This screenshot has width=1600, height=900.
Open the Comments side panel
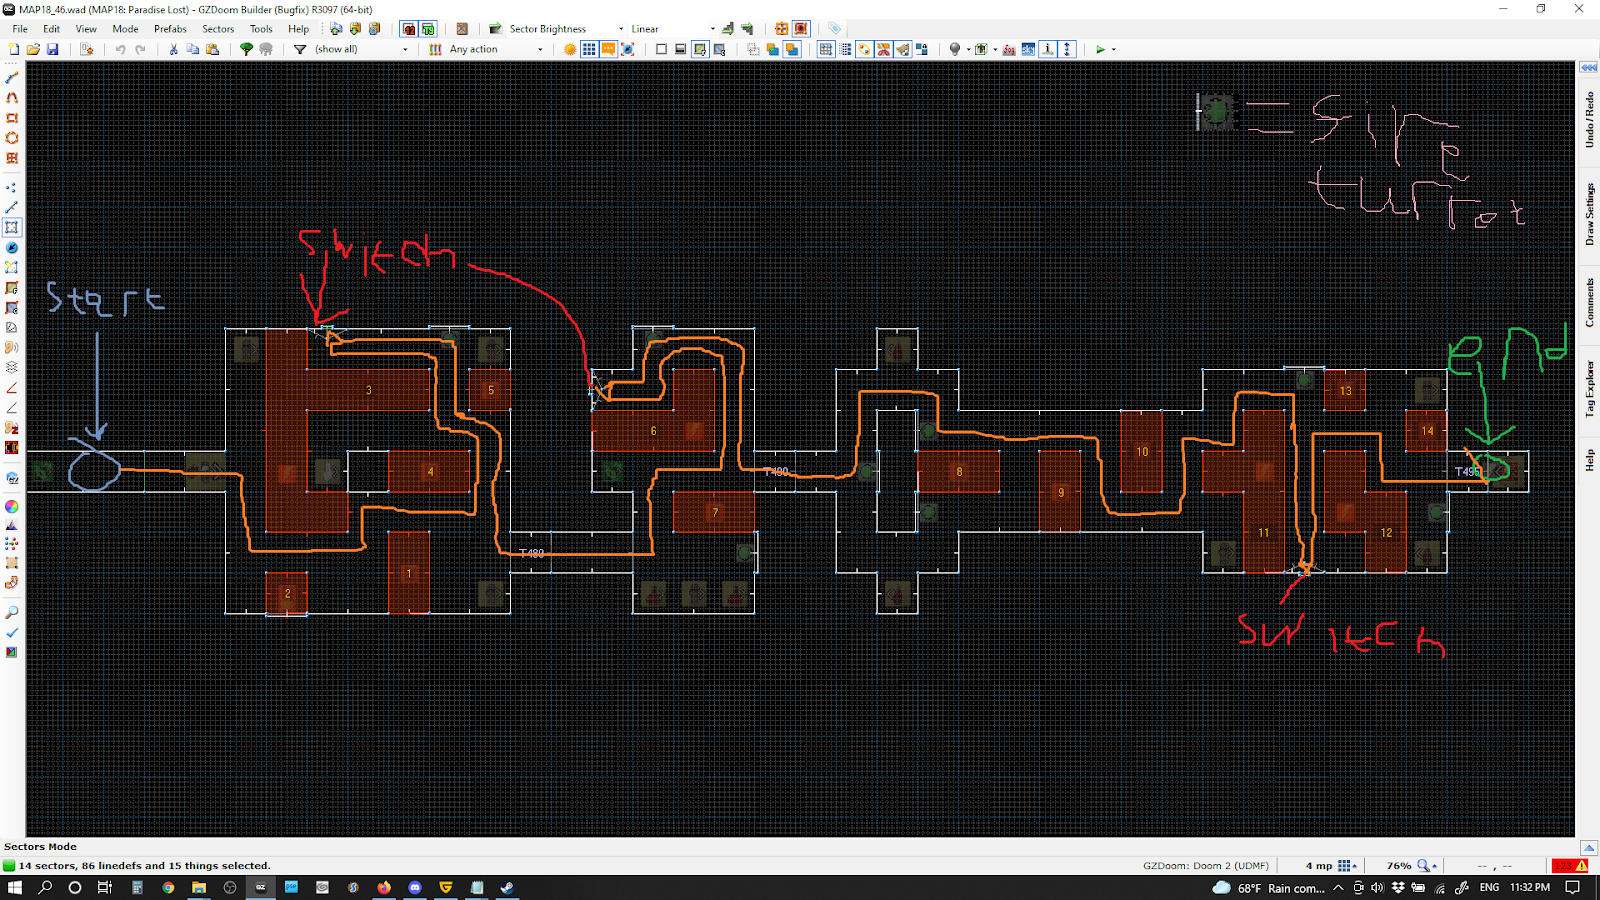point(1589,302)
